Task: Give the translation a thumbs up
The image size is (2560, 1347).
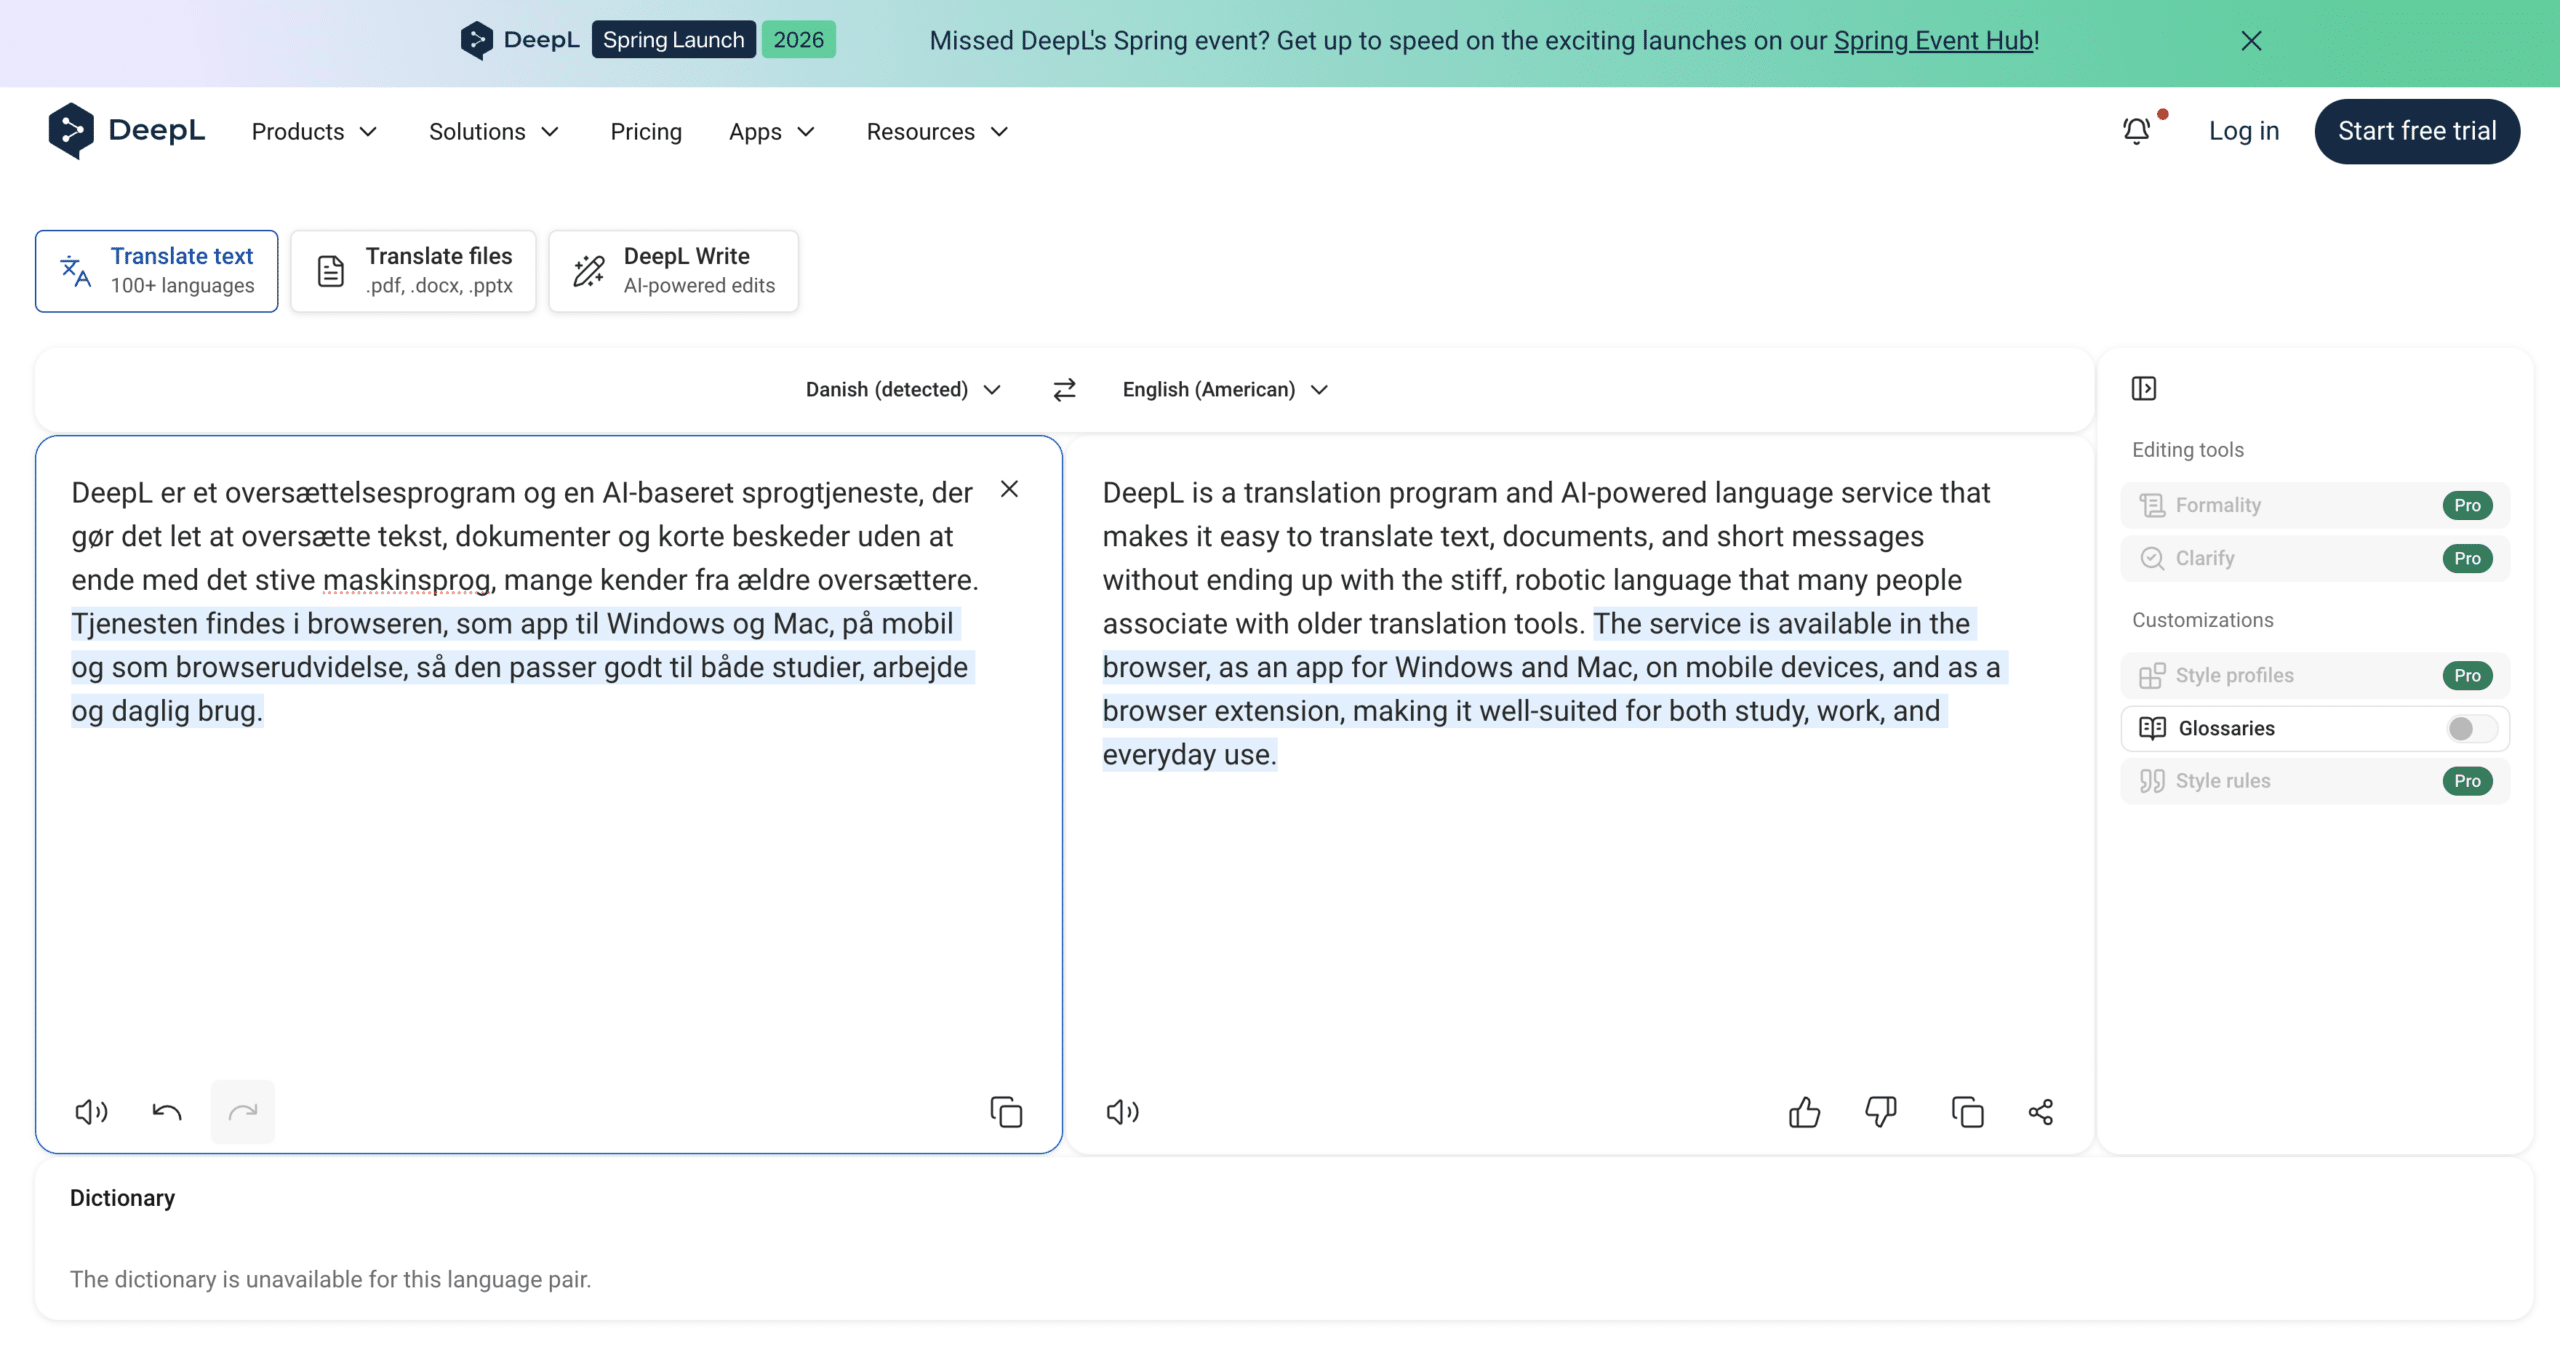Action: coord(1804,1112)
